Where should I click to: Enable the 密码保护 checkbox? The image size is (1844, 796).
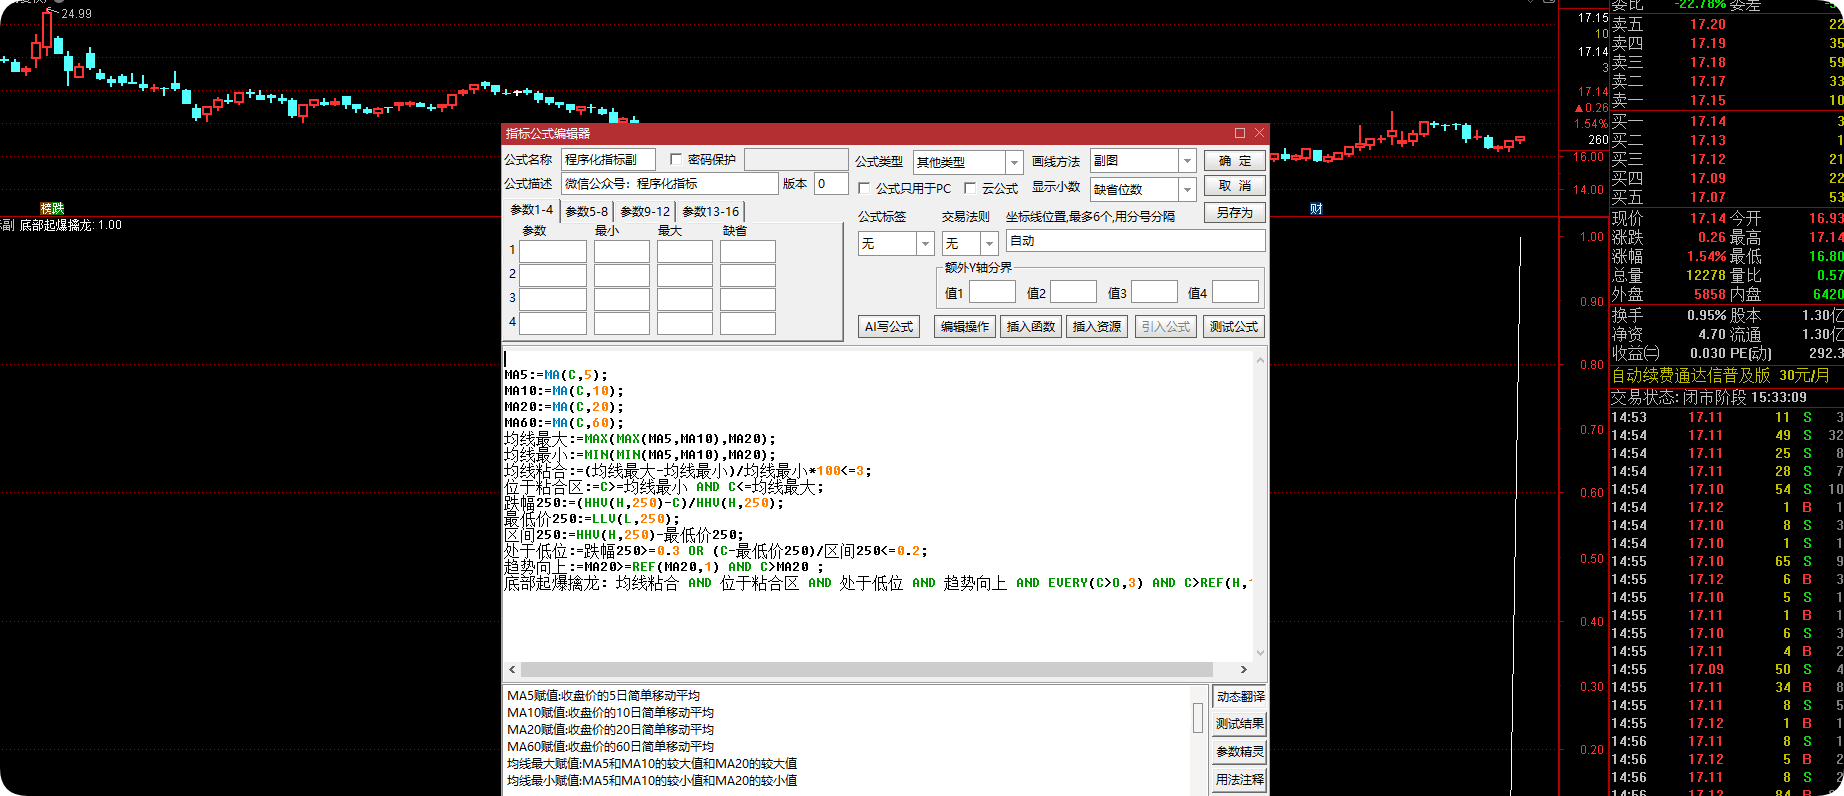[x=676, y=159]
